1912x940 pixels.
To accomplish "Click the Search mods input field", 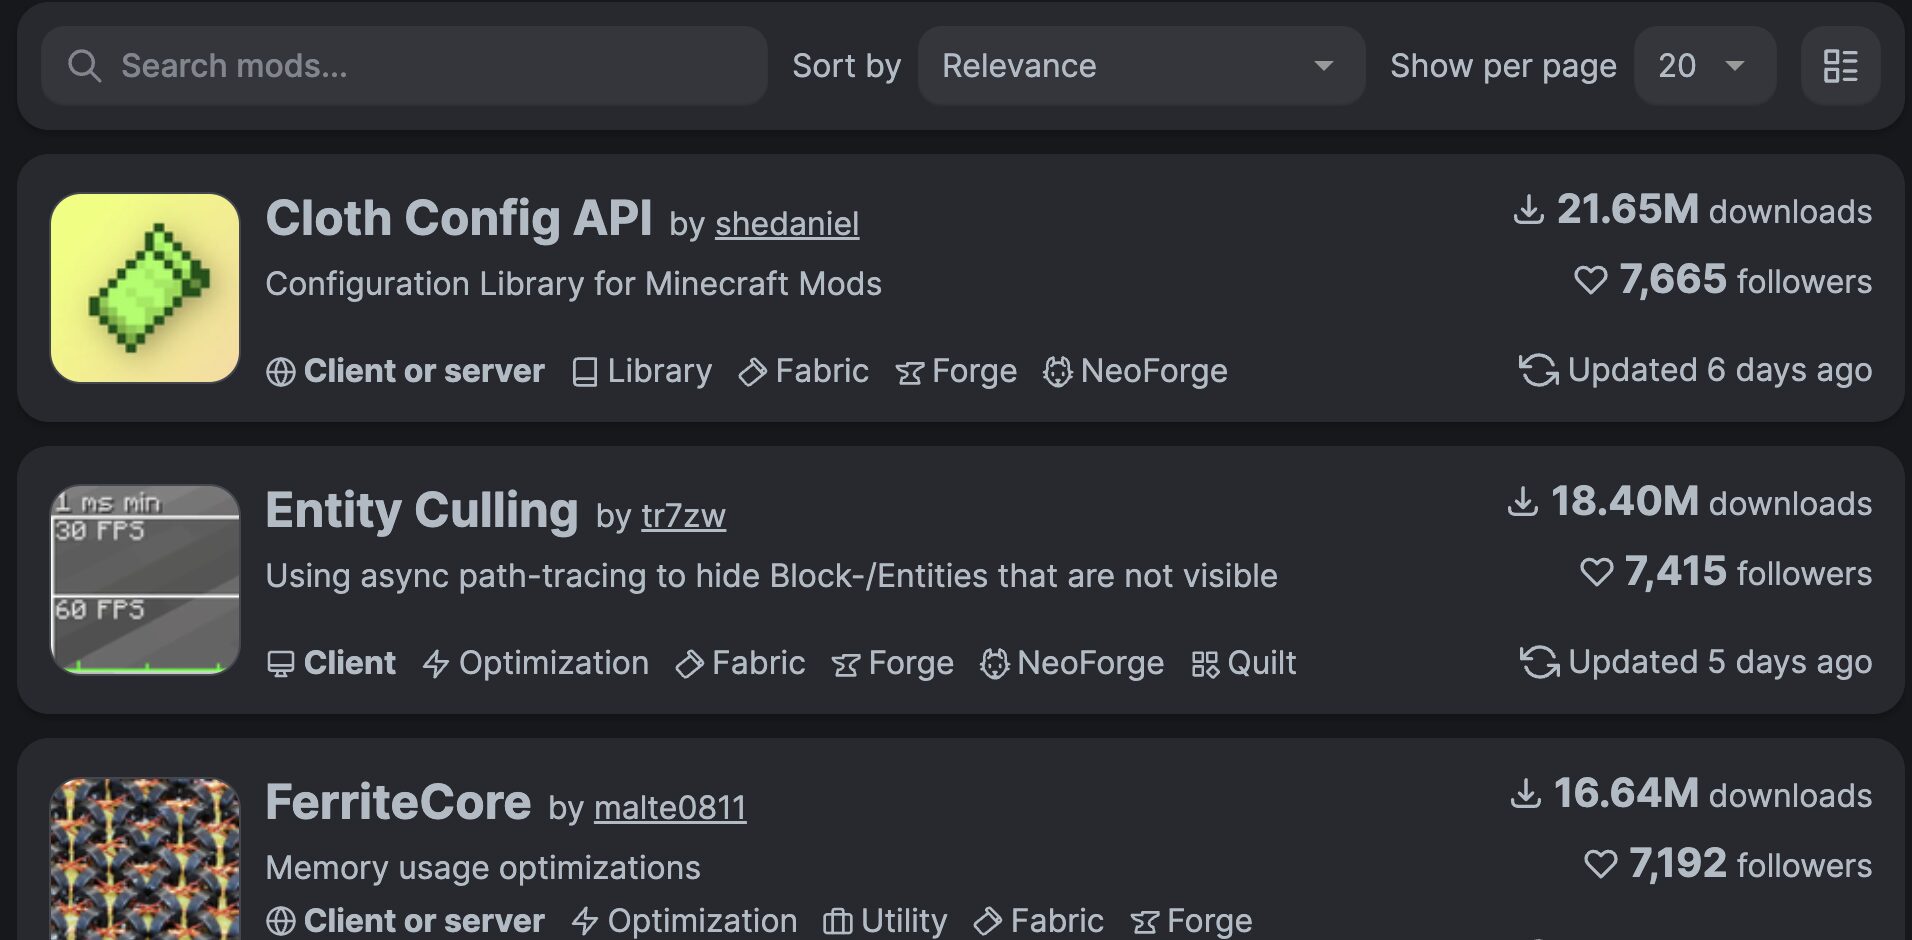I will pyautogui.click(x=404, y=66).
